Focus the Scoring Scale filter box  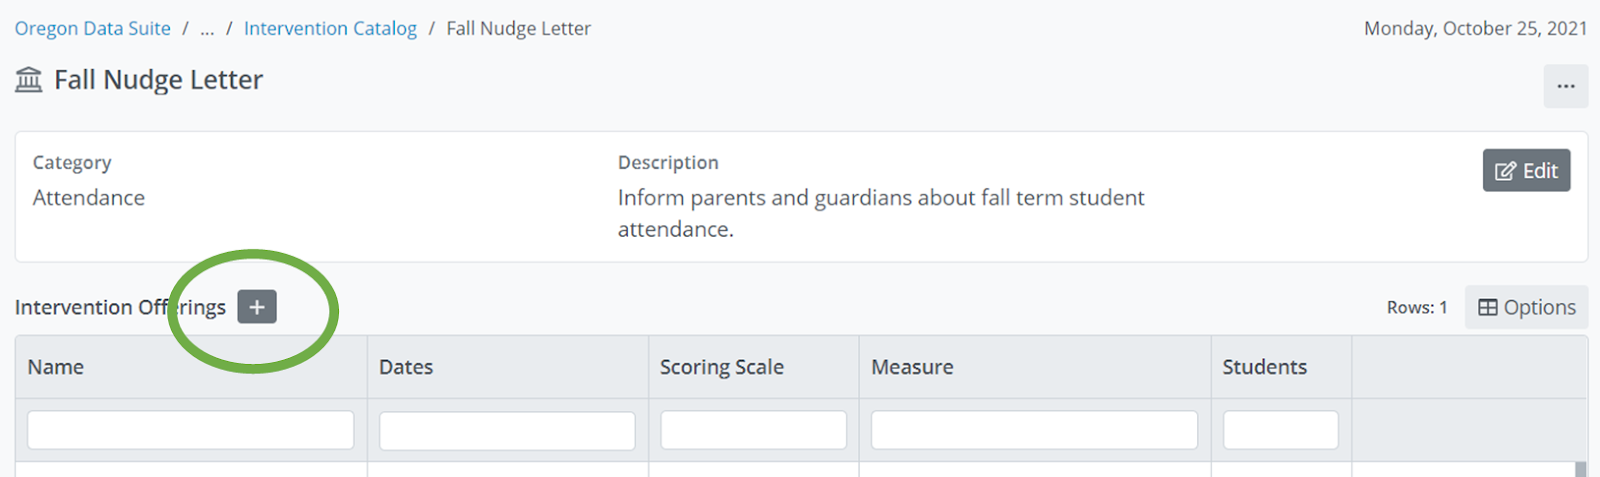point(753,430)
